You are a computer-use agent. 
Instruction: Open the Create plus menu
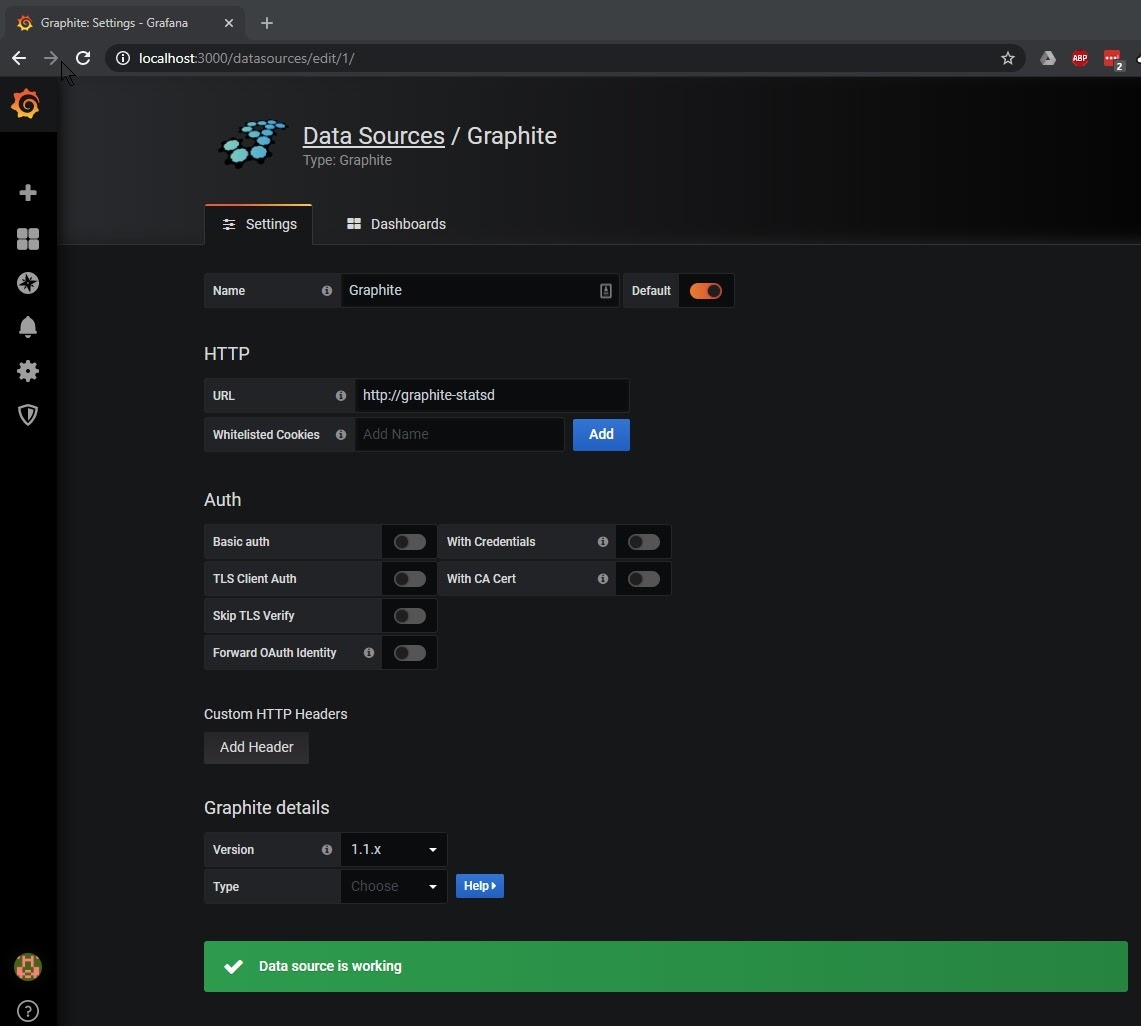(28, 193)
